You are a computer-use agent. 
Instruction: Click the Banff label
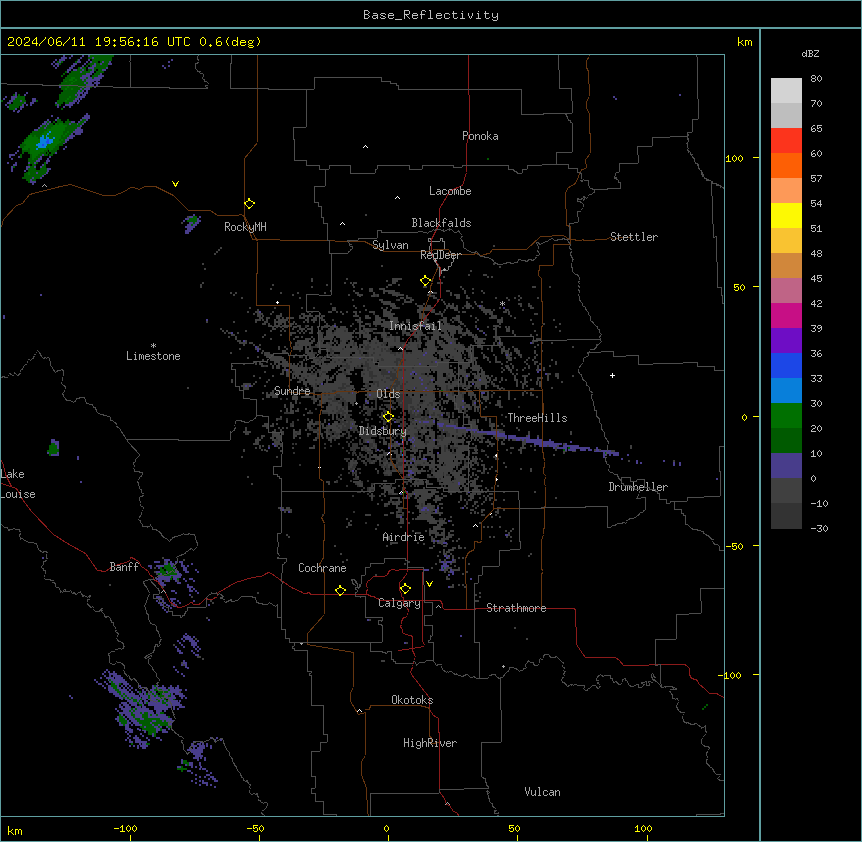coord(124,567)
